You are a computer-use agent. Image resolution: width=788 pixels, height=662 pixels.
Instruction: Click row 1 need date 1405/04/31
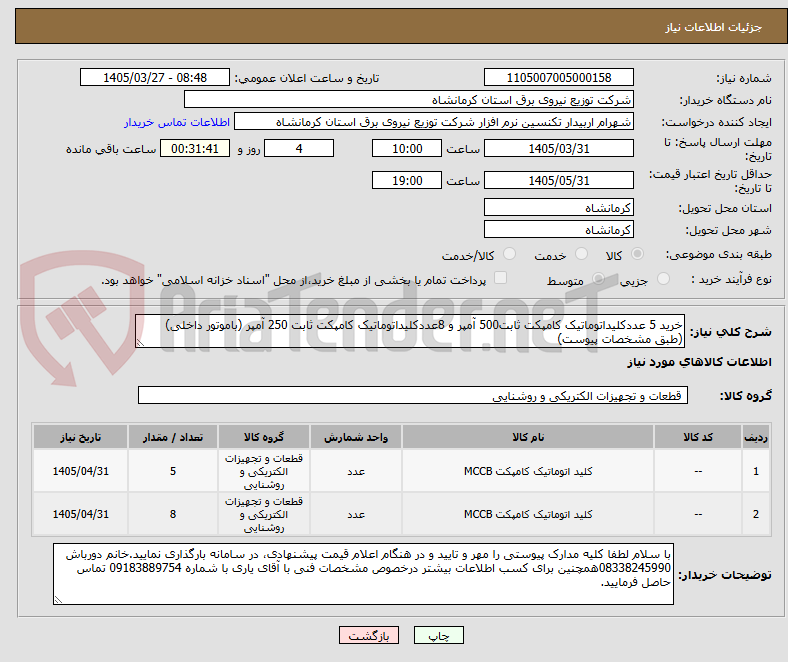(x=80, y=471)
